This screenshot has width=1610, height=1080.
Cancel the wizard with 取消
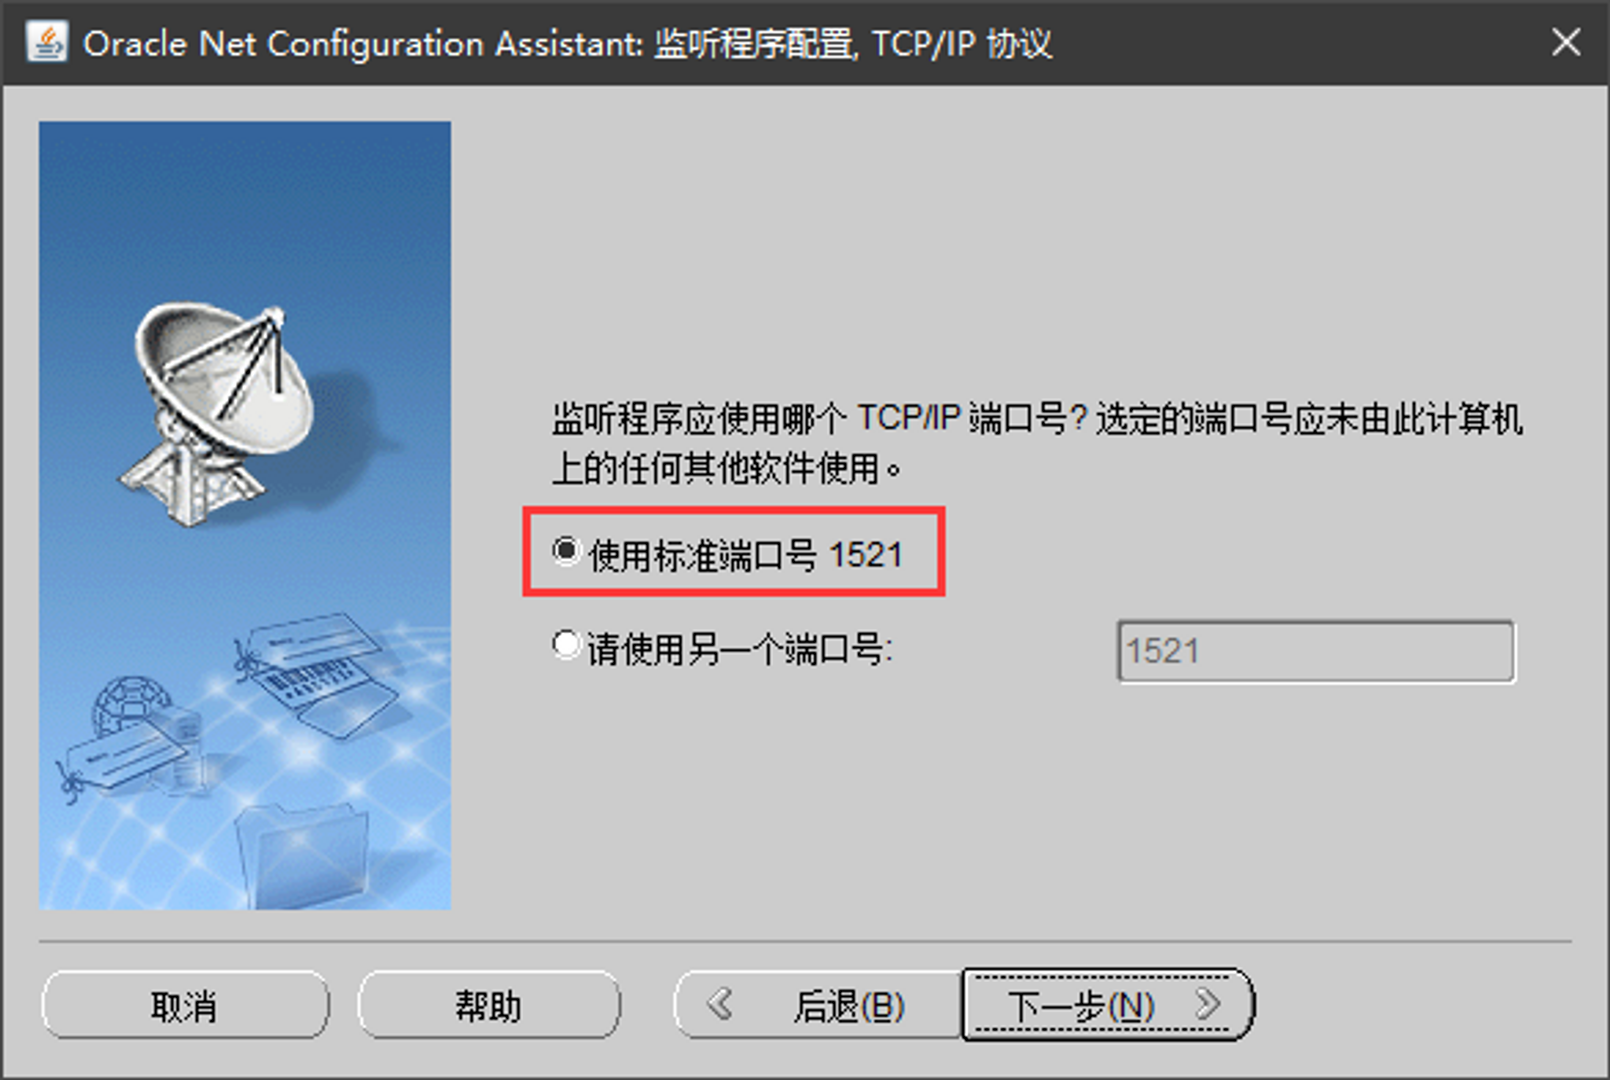pos(185,1005)
